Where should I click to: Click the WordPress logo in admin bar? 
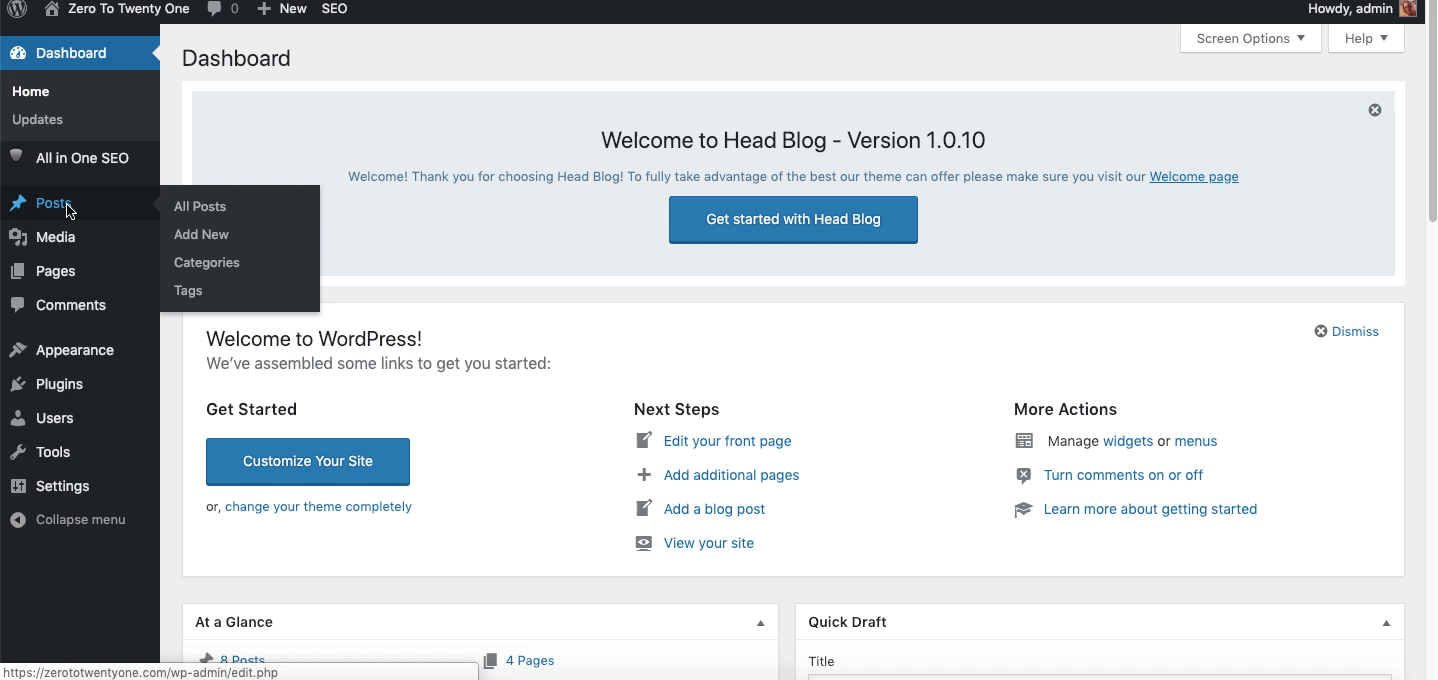coord(17,9)
